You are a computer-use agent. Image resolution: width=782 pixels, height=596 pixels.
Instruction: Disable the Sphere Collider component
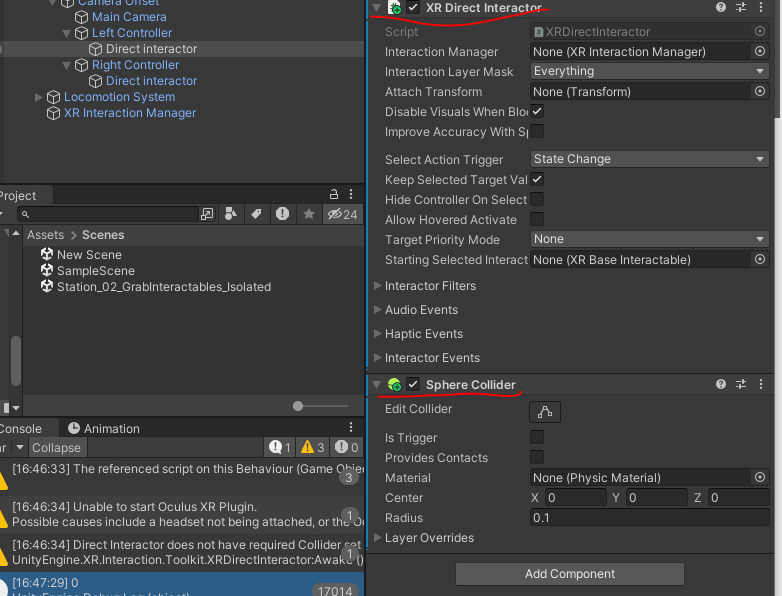[x=413, y=384]
